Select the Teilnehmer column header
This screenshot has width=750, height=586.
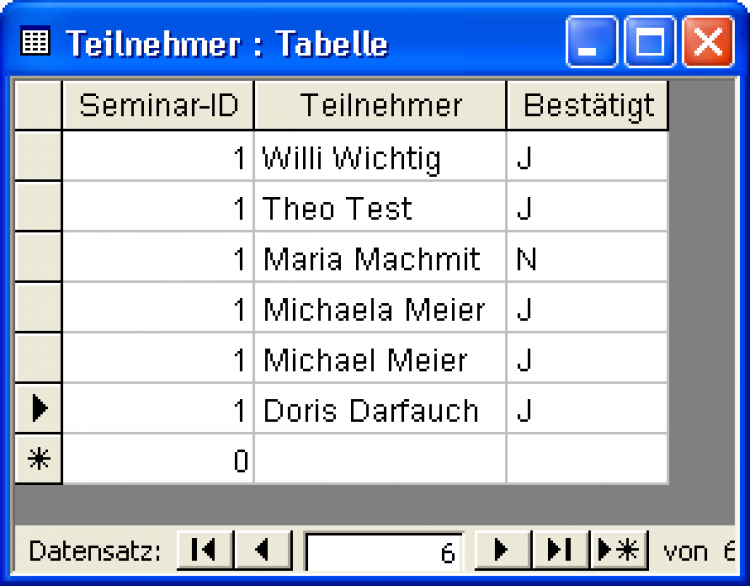380,105
